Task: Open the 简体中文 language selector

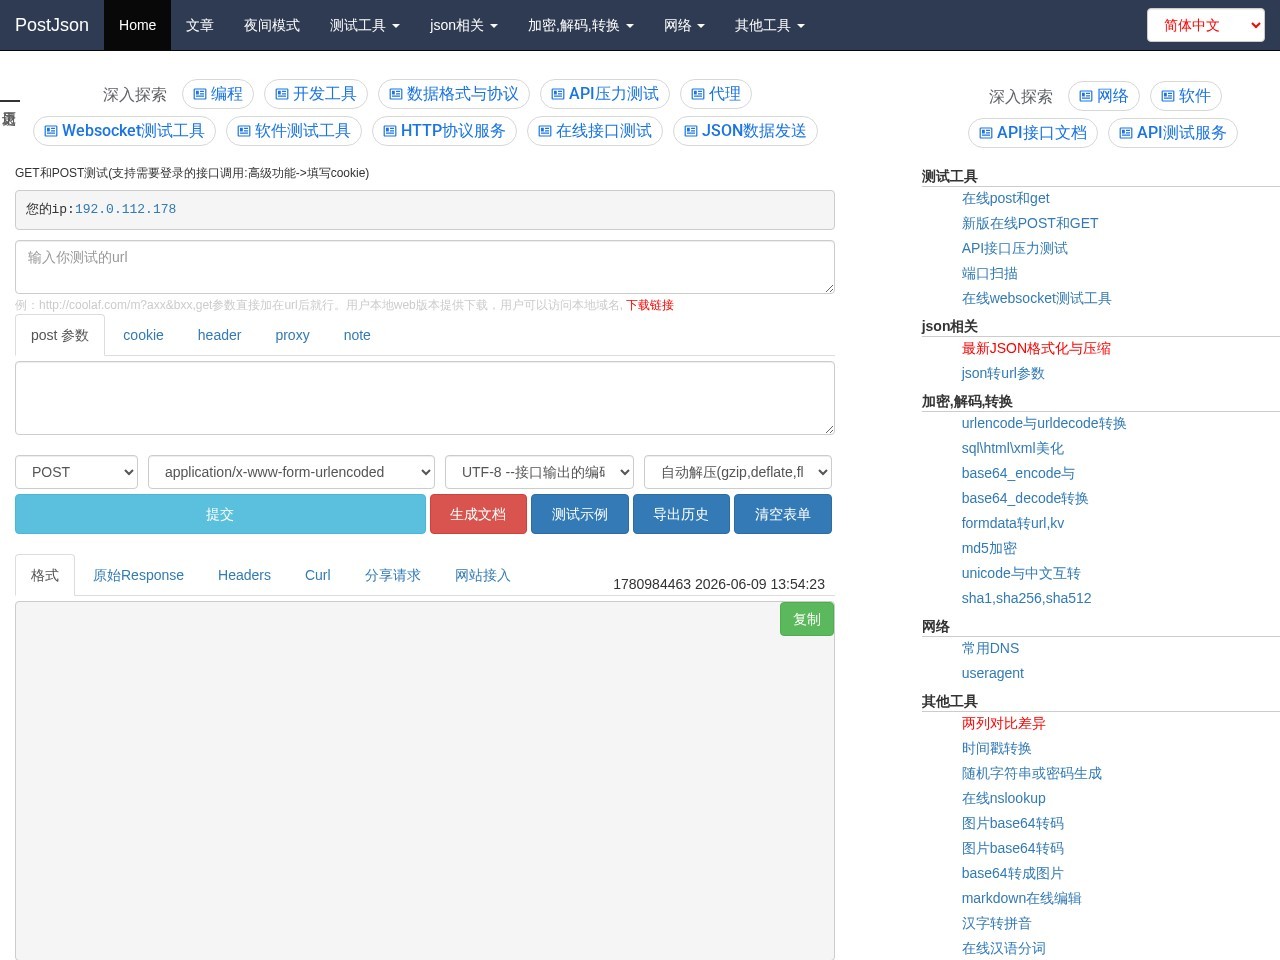Action: click(x=1206, y=25)
